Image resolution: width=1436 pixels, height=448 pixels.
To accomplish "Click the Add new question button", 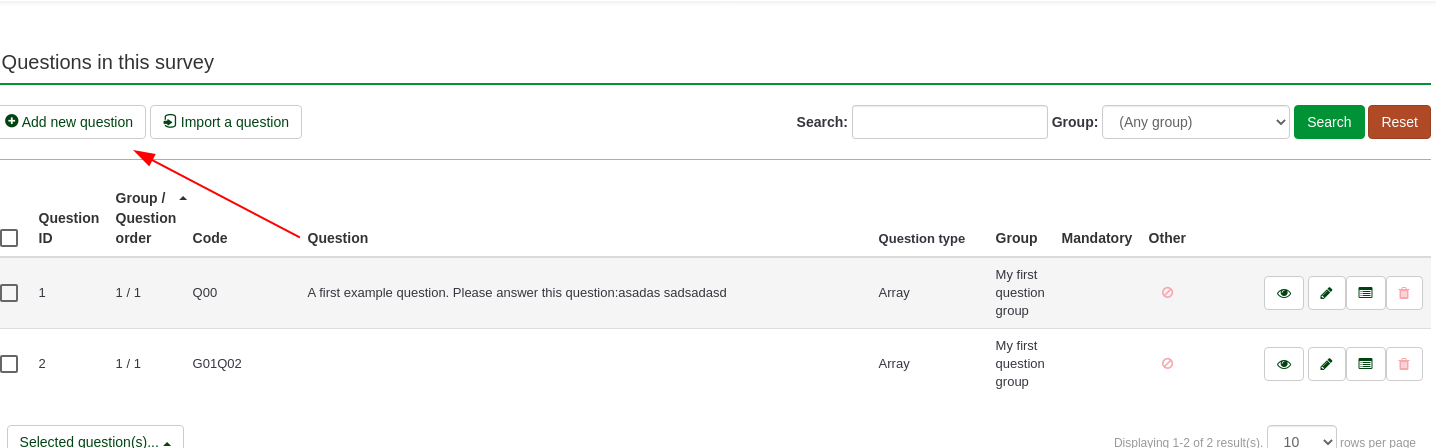I will [x=69, y=122].
